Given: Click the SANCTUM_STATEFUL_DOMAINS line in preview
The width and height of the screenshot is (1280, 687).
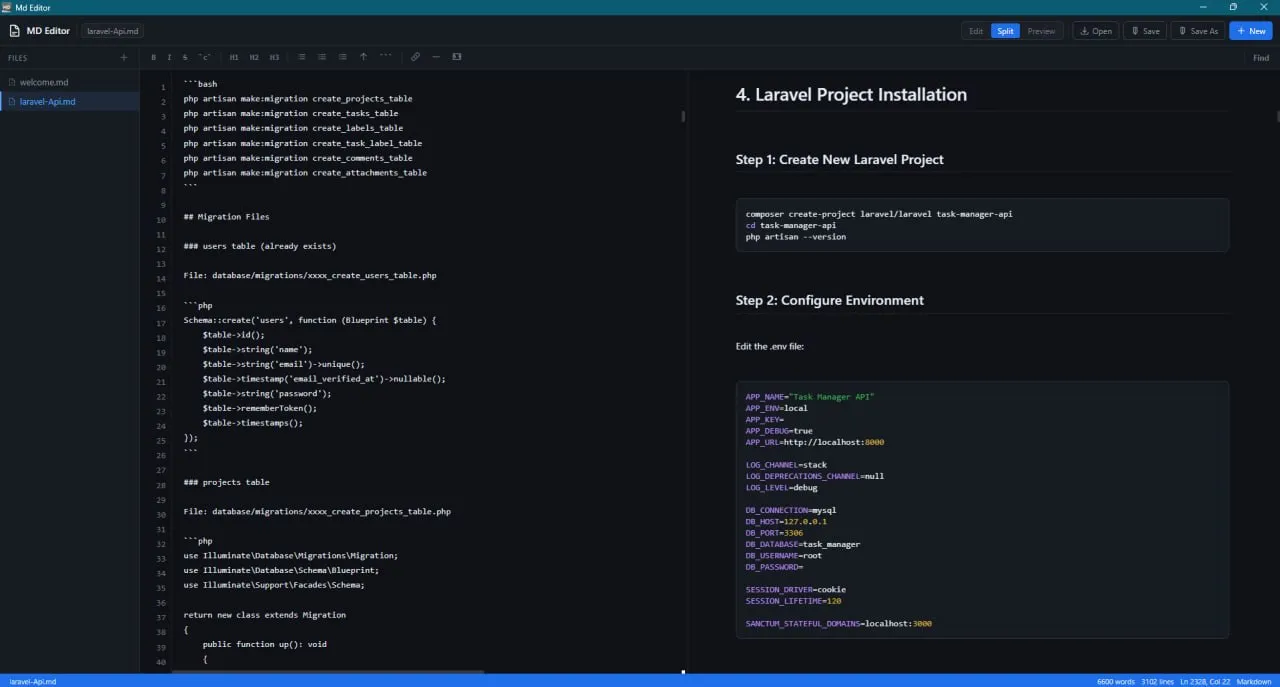Looking at the screenshot, I should click(838, 623).
